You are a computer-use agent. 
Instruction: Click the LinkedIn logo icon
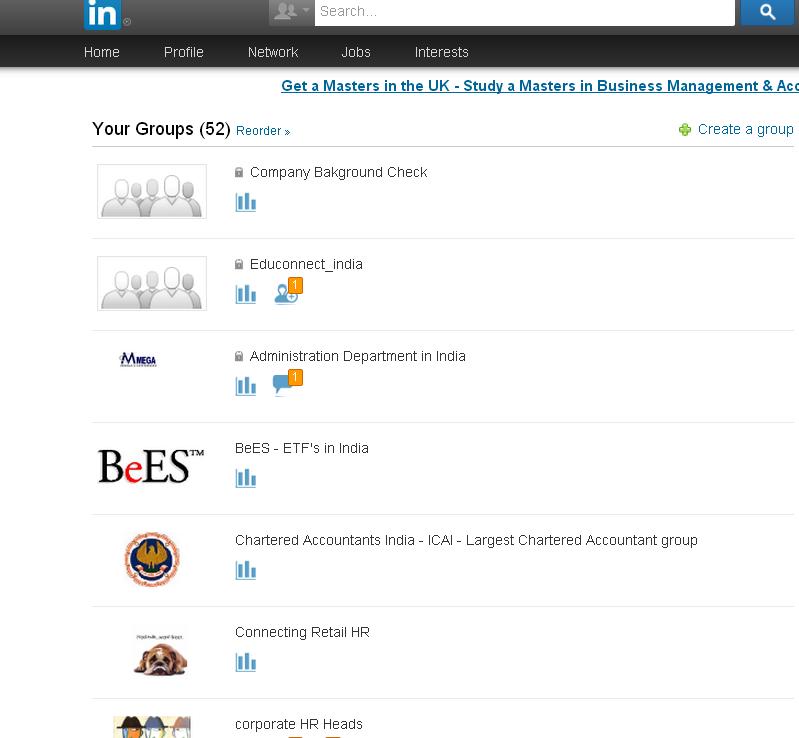coord(102,14)
